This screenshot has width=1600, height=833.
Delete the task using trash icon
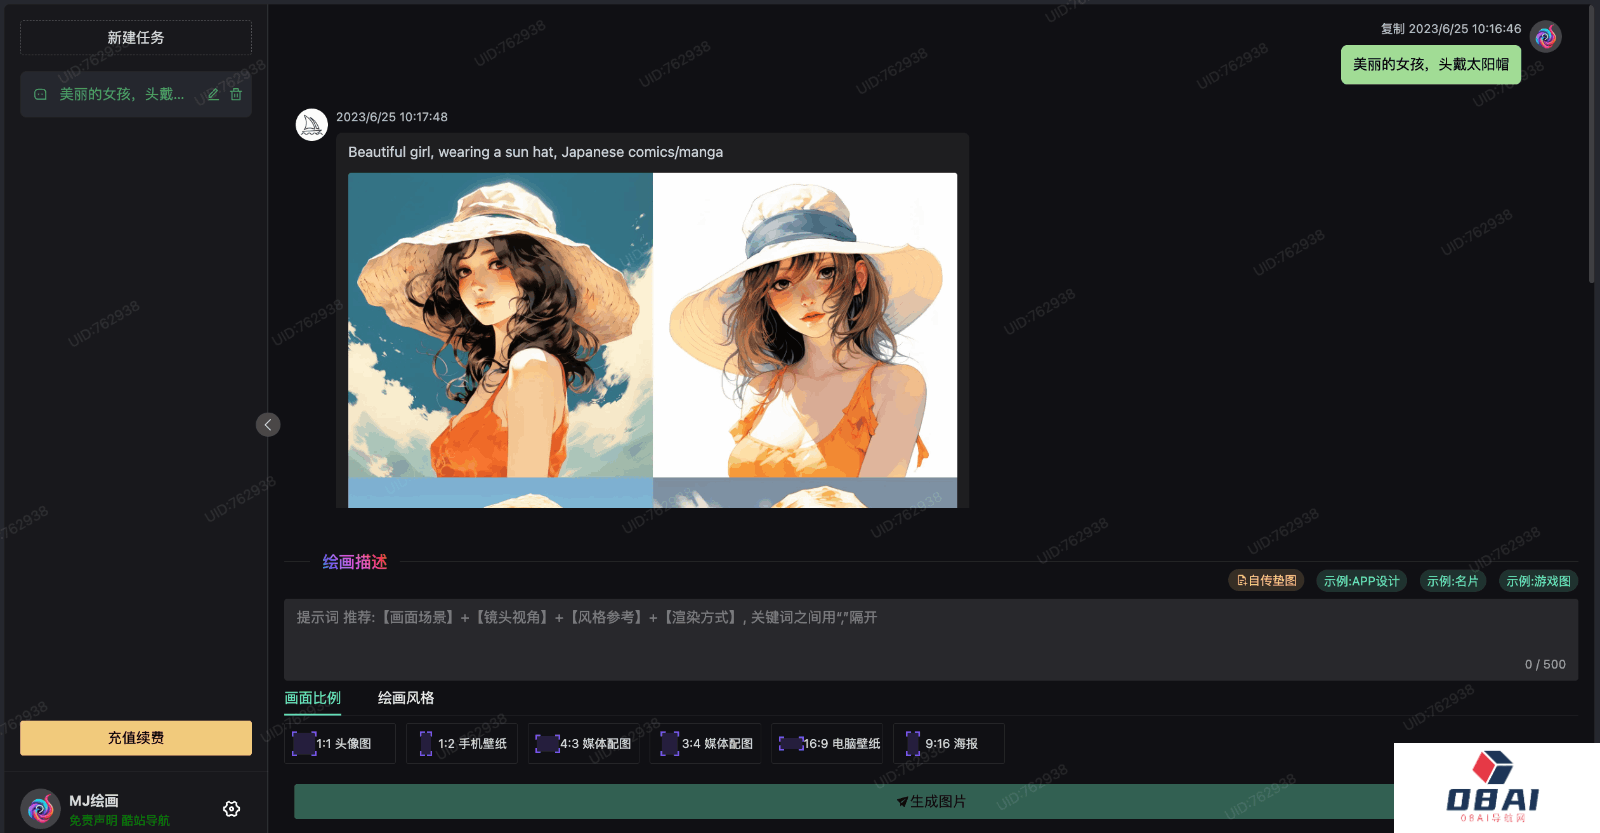[236, 94]
